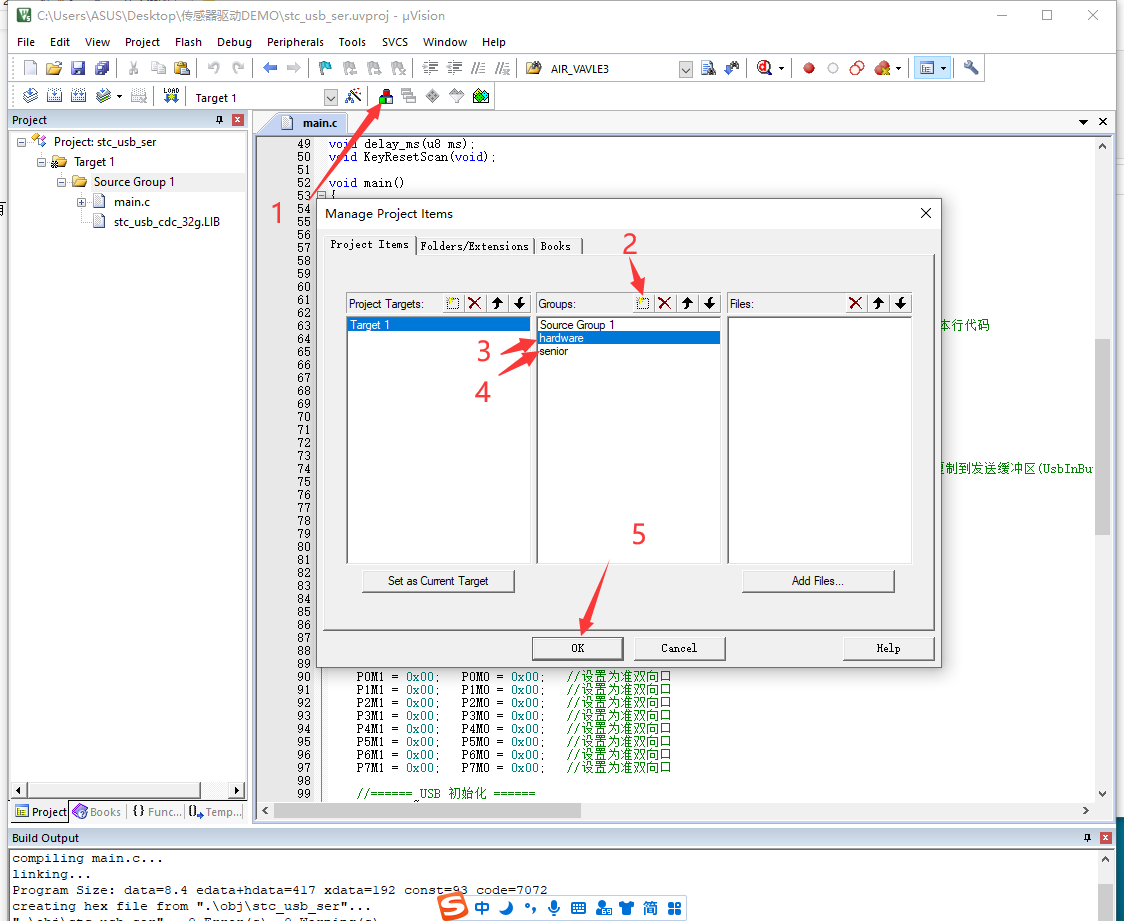Add new group icon in Groups header
This screenshot has height=921, width=1124.
tap(642, 303)
